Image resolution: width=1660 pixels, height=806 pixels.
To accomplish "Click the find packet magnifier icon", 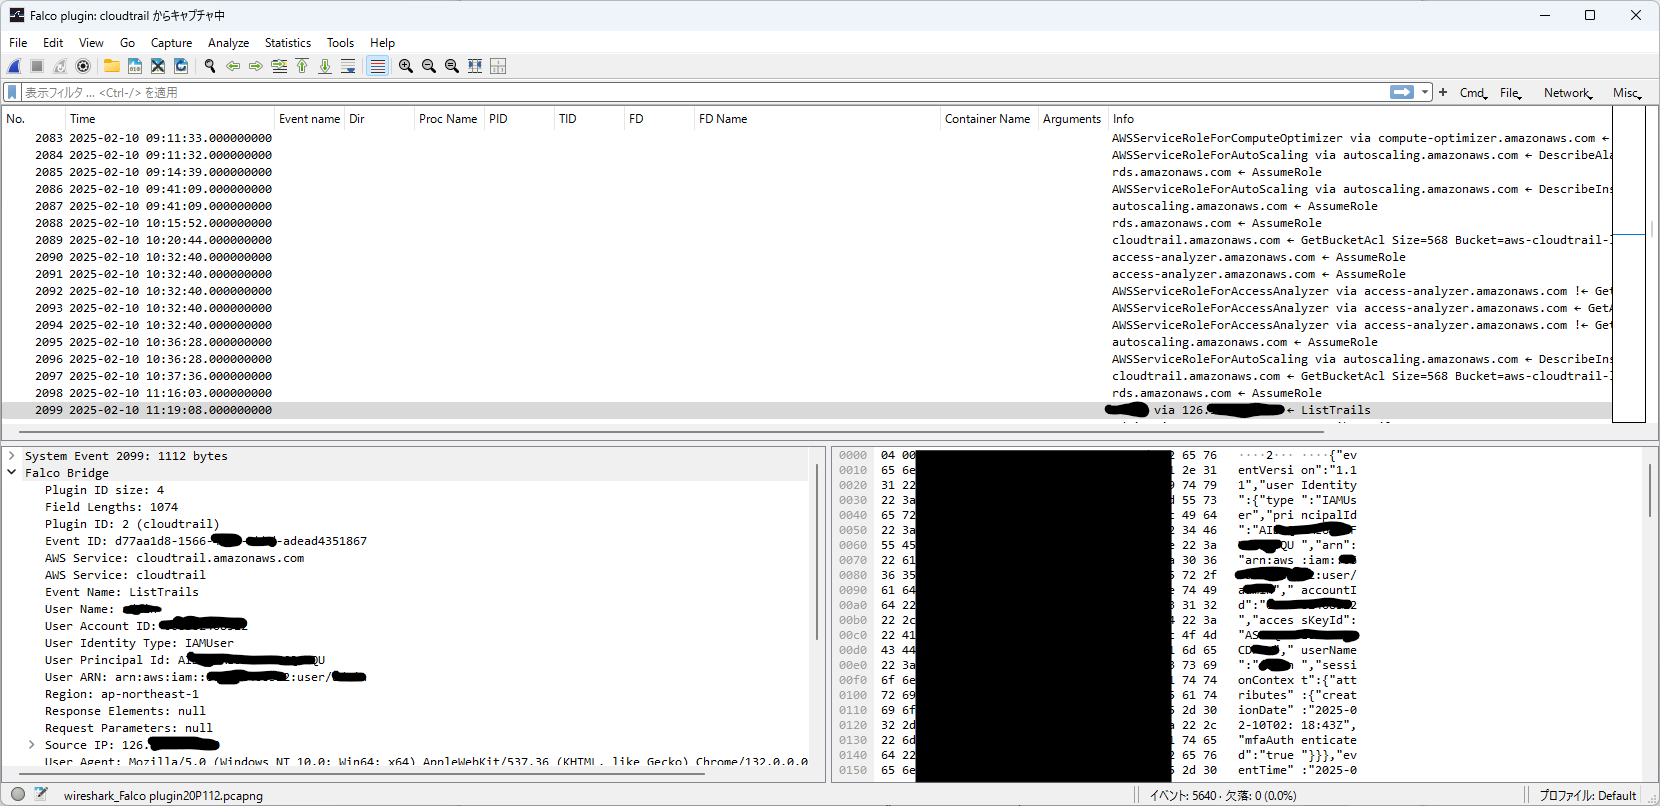I will [210, 66].
